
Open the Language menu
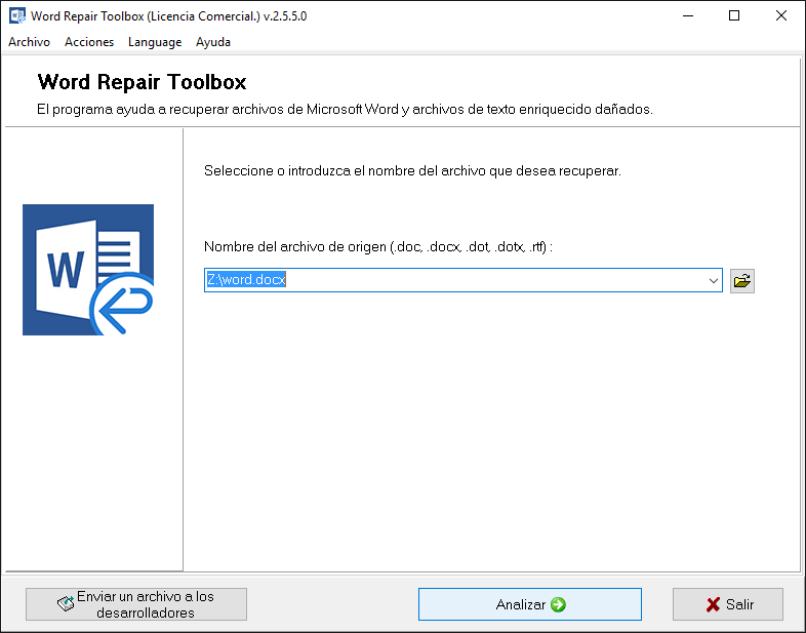coord(153,42)
